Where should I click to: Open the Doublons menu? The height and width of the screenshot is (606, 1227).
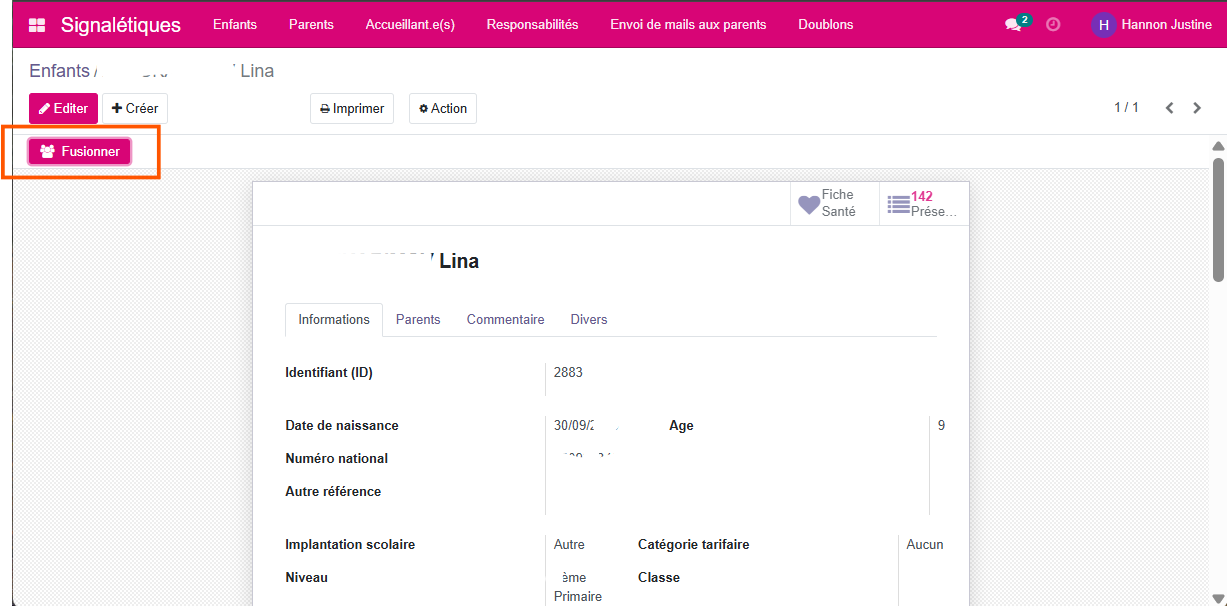[x=826, y=24]
